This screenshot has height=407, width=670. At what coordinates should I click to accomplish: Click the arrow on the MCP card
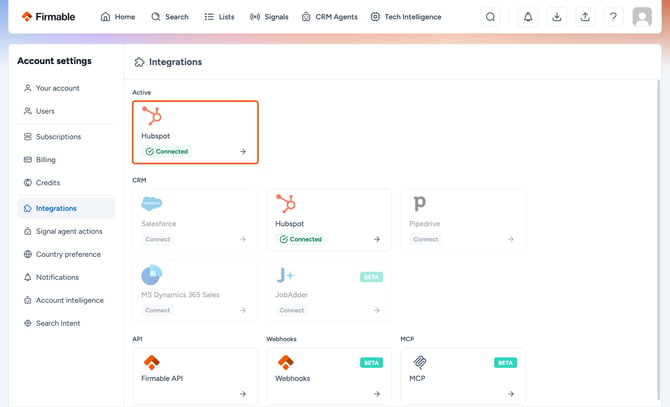coord(511,394)
